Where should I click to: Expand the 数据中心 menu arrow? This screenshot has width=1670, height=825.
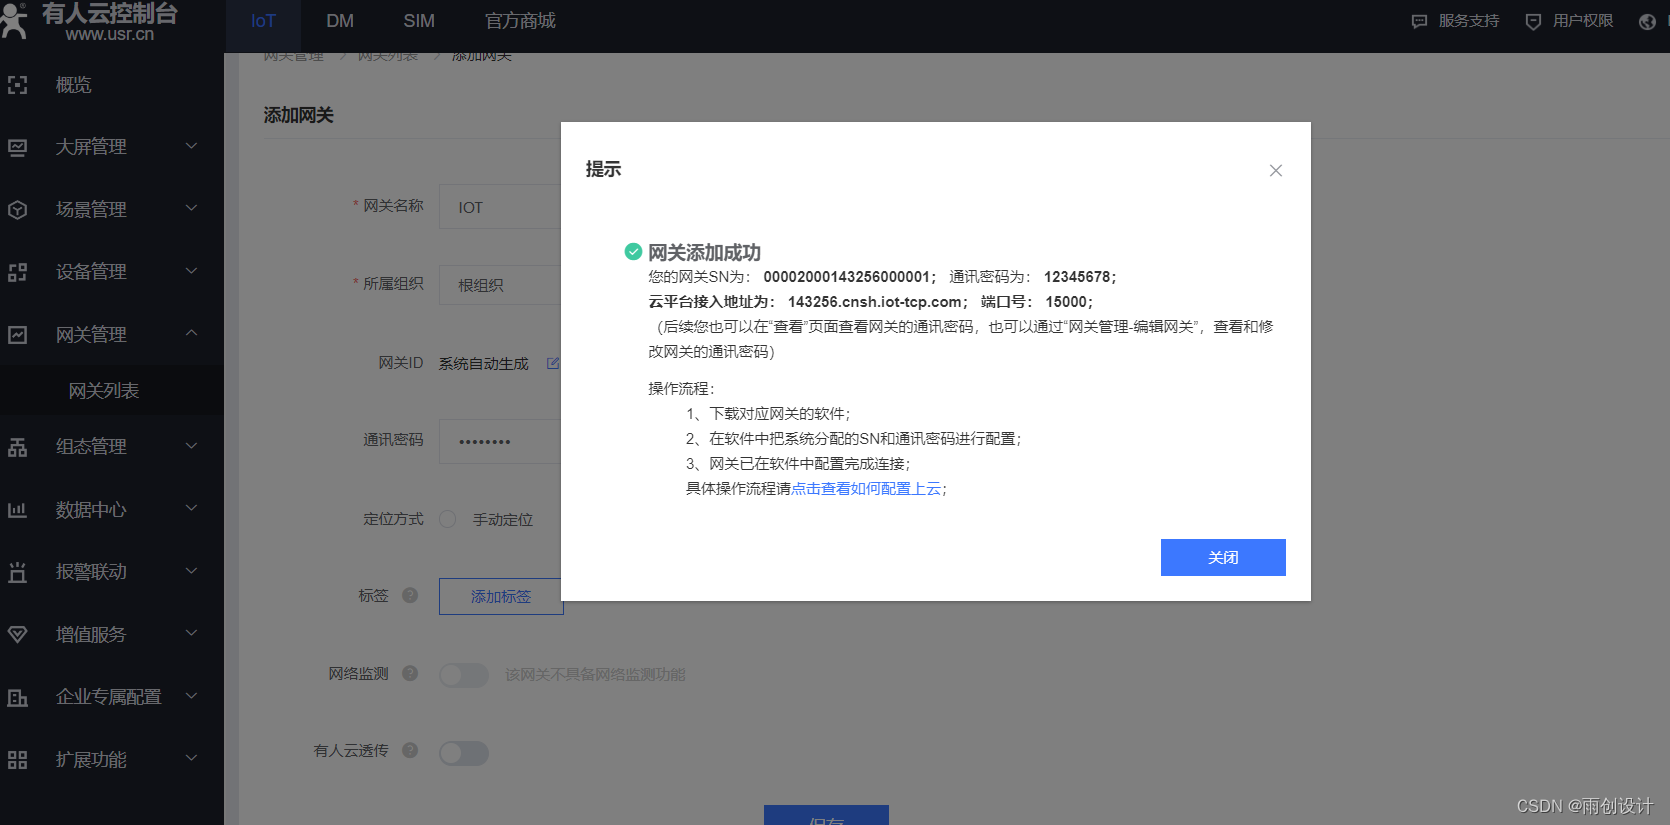point(192,508)
